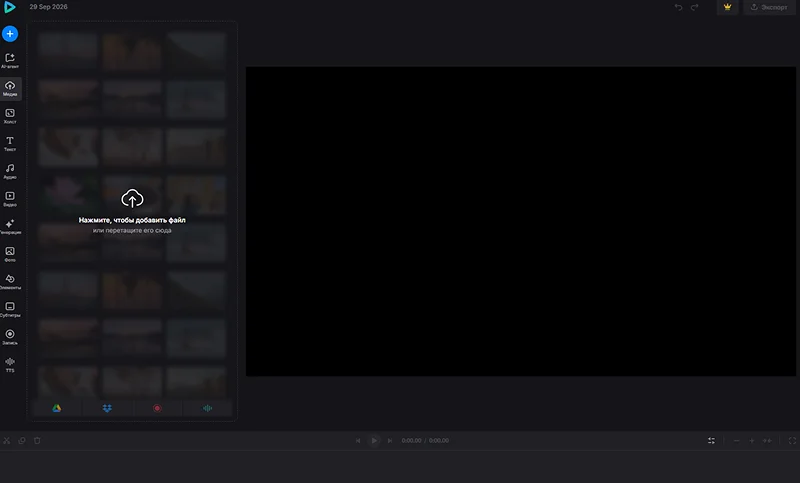Click the scissors split tool
The height and width of the screenshot is (483, 800).
[7, 441]
